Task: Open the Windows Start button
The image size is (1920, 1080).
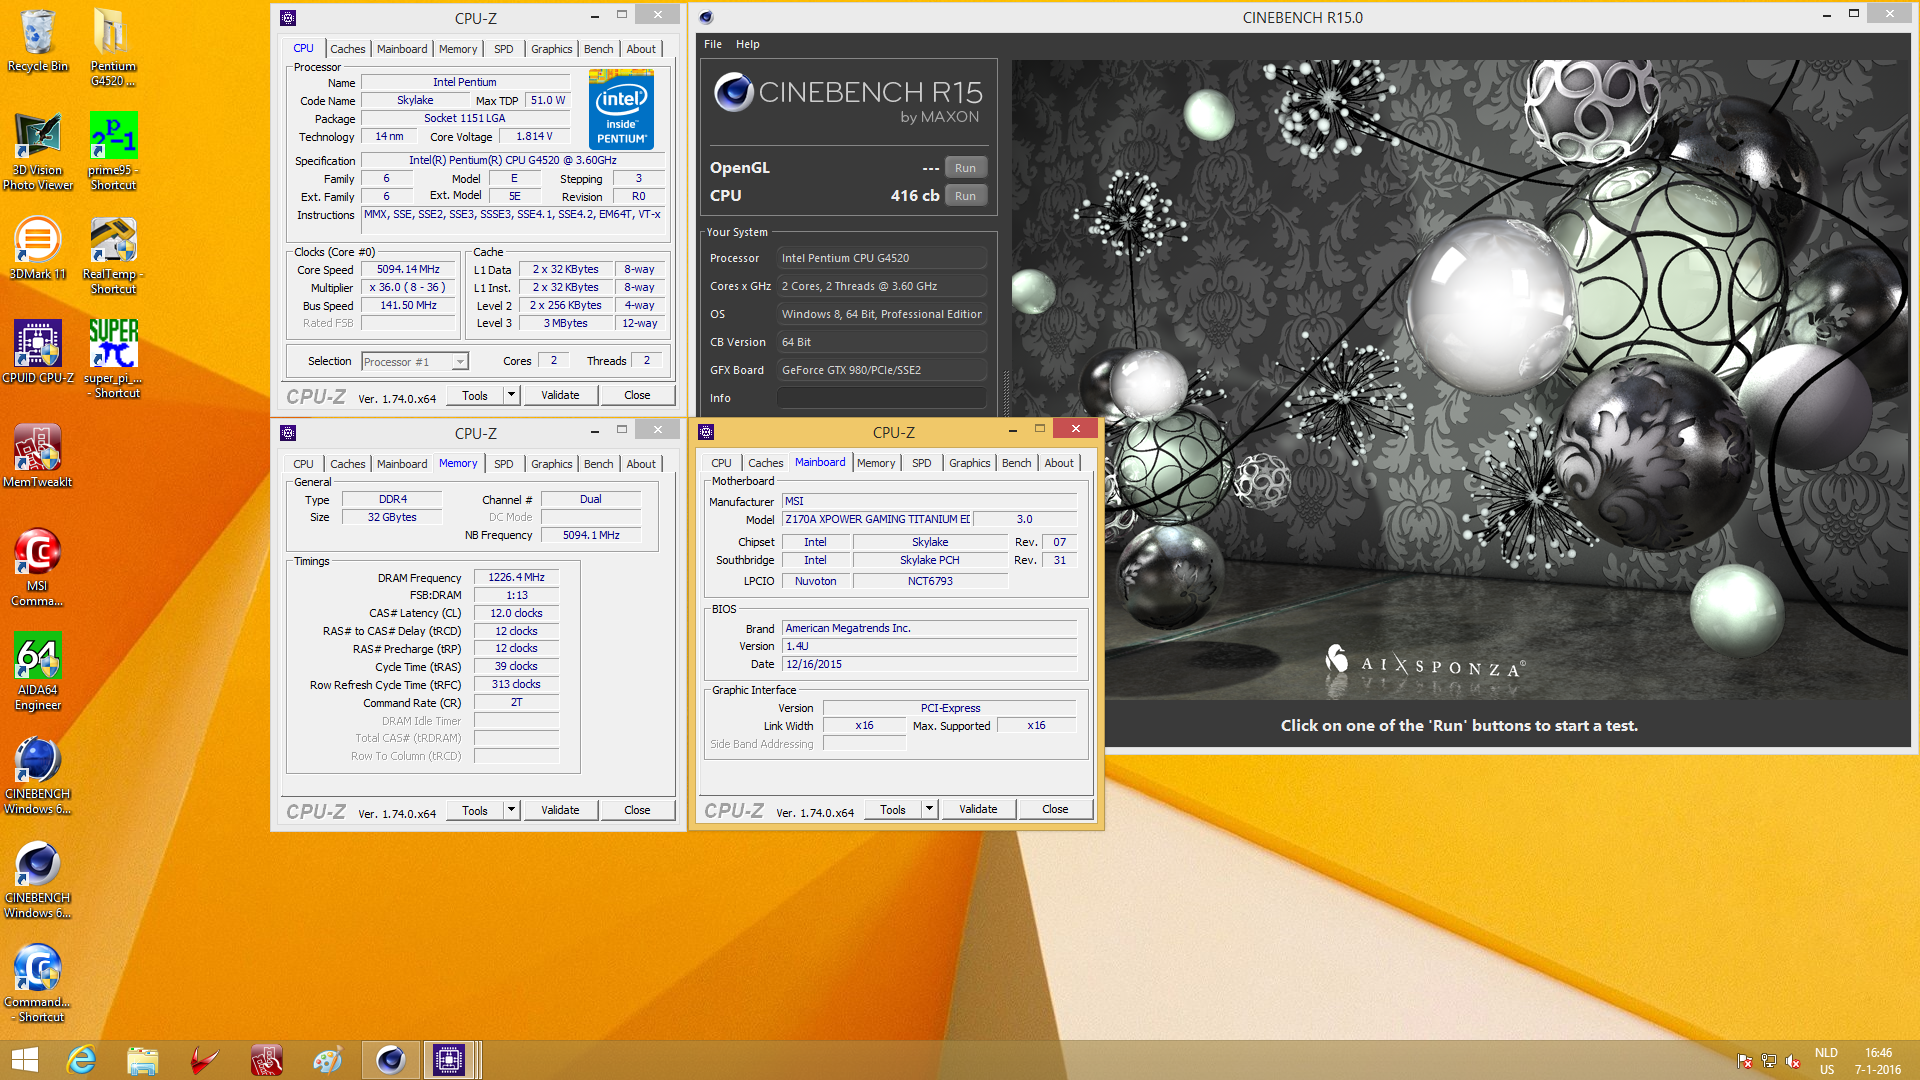Action: coord(24,1060)
